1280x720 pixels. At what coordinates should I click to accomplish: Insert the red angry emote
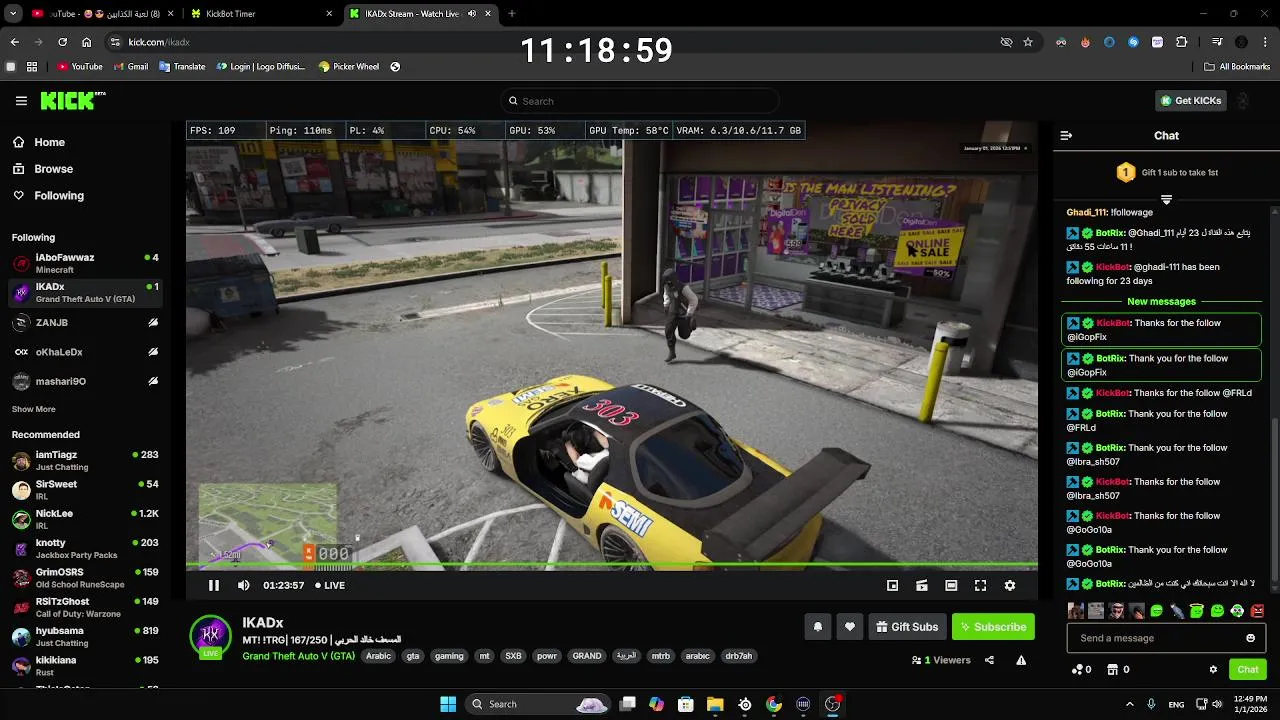[x=1257, y=611]
